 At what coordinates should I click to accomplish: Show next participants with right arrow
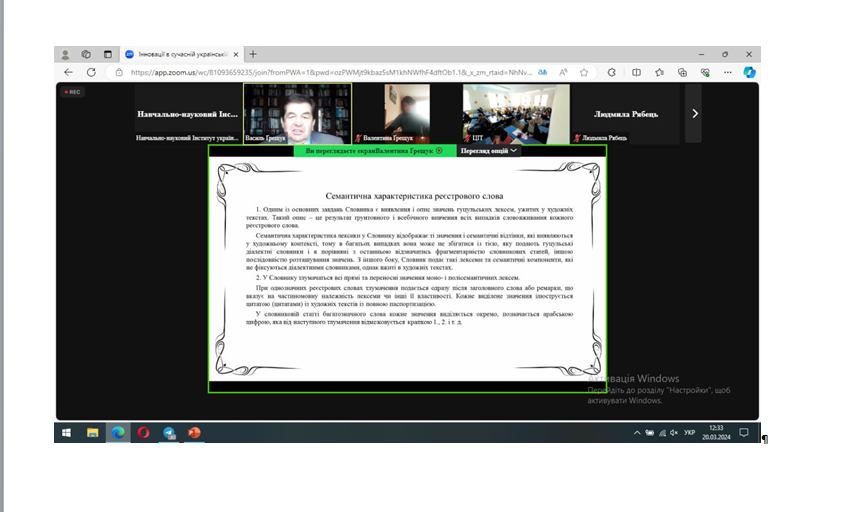[x=695, y=113]
